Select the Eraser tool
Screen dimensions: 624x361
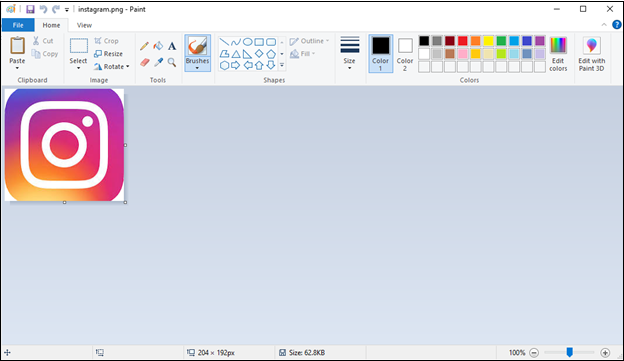point(144,62)
